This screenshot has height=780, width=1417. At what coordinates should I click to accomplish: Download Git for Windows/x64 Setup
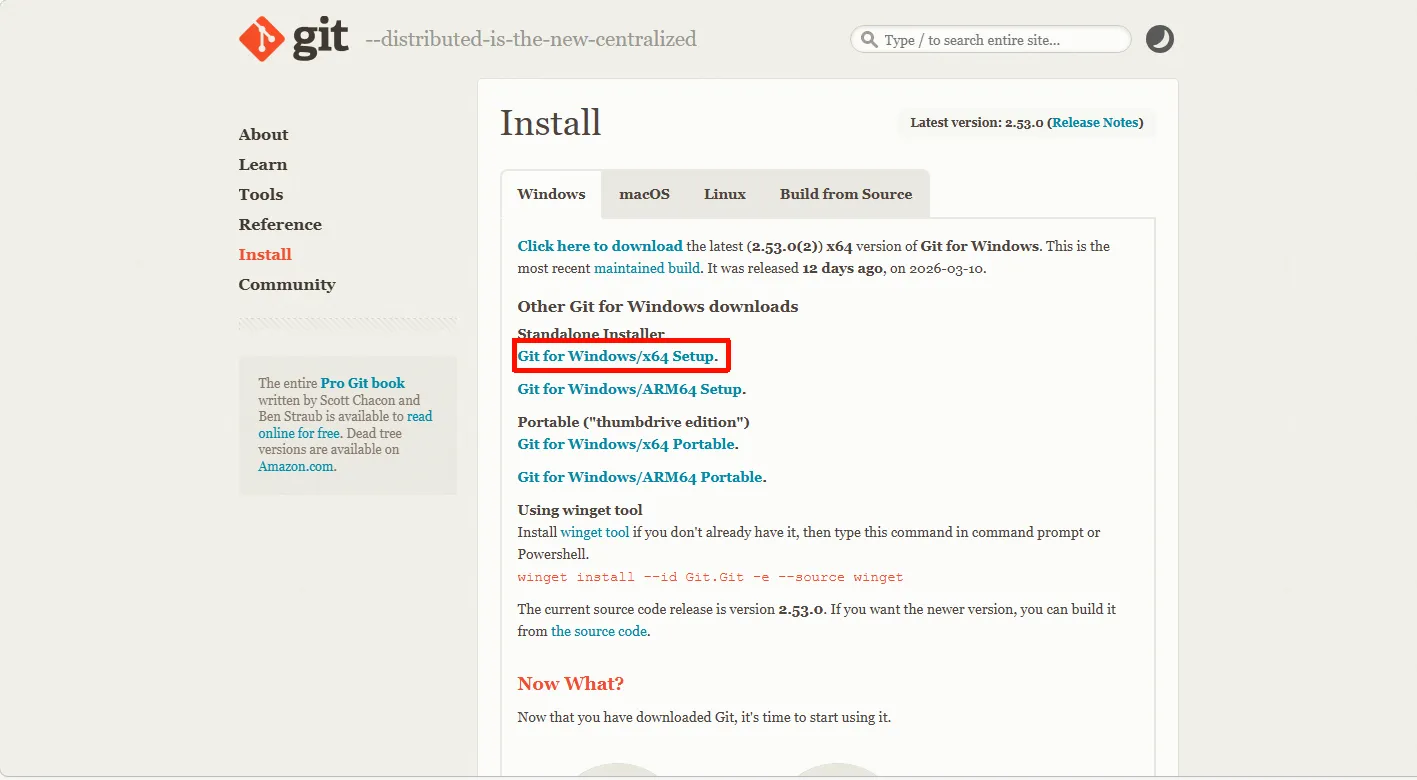tap(616, 356)
